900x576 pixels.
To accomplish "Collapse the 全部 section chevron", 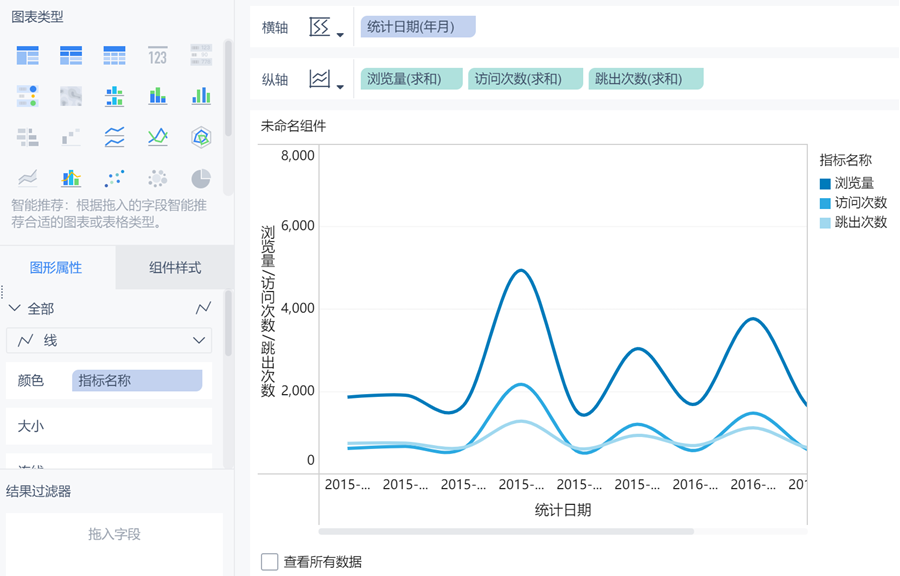I will point(14,309).
